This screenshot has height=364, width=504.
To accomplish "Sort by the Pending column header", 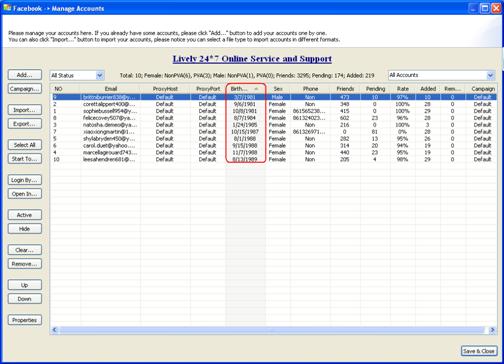I will [x=375, y=89].
